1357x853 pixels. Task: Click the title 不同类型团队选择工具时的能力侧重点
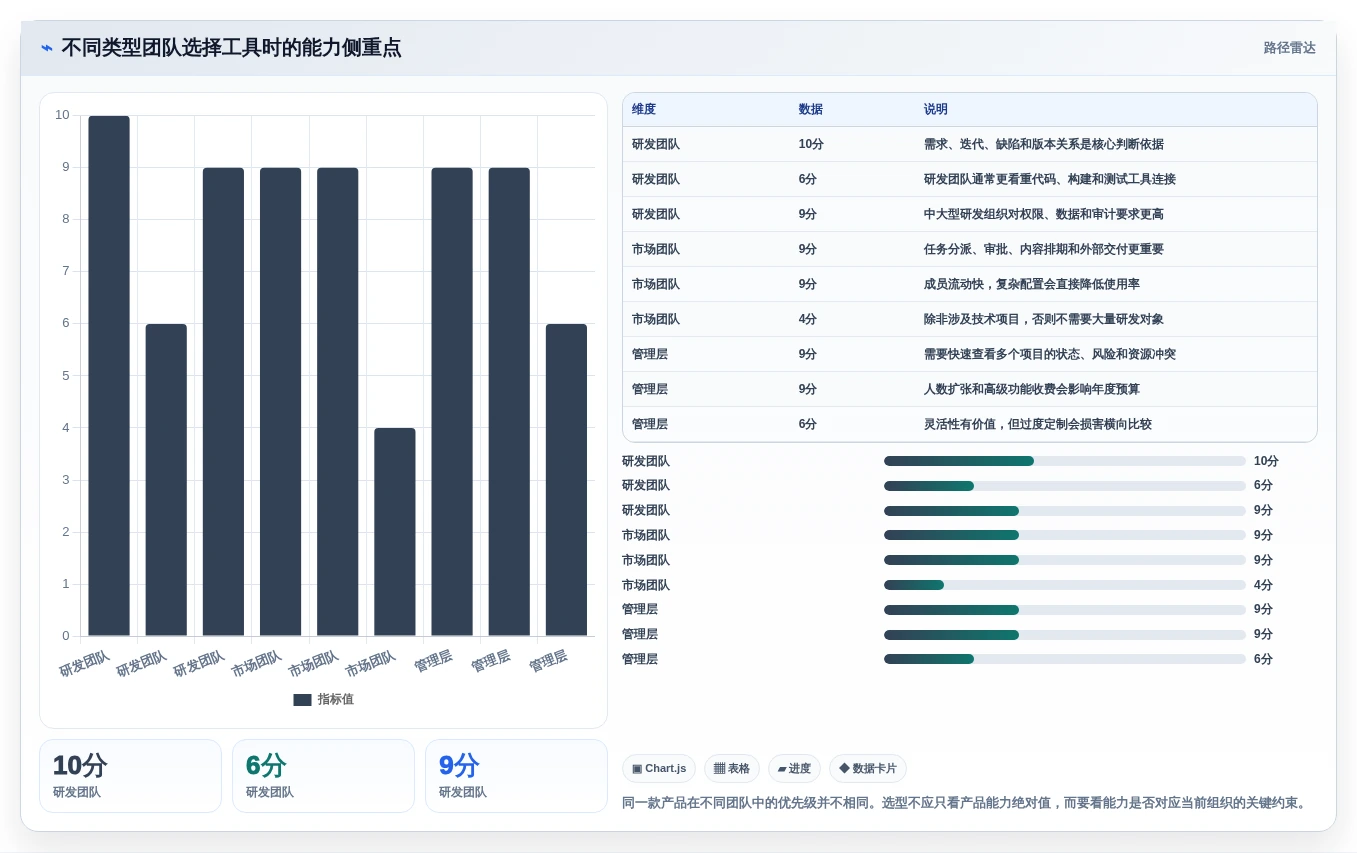click(x=231, y=48)
